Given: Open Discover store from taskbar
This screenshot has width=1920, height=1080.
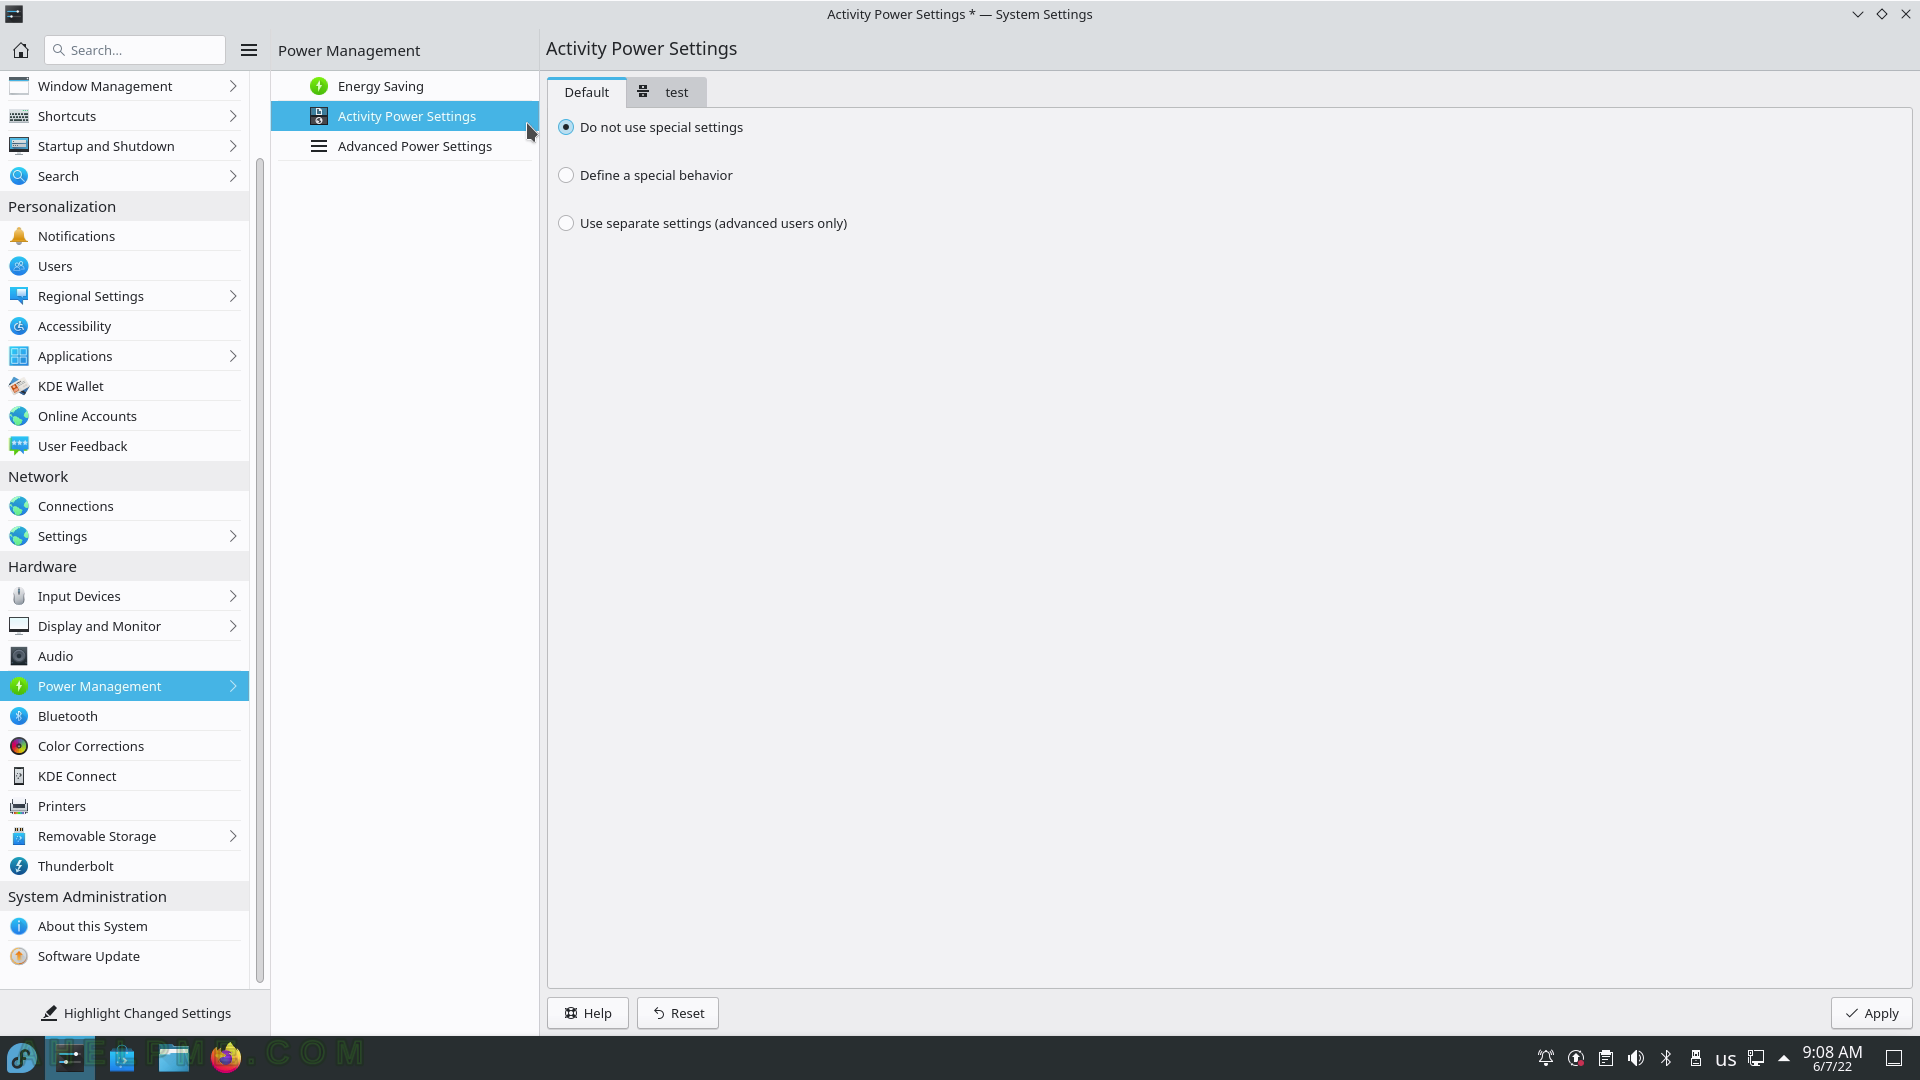Looking at the screenshot, I should [122, 1057].
